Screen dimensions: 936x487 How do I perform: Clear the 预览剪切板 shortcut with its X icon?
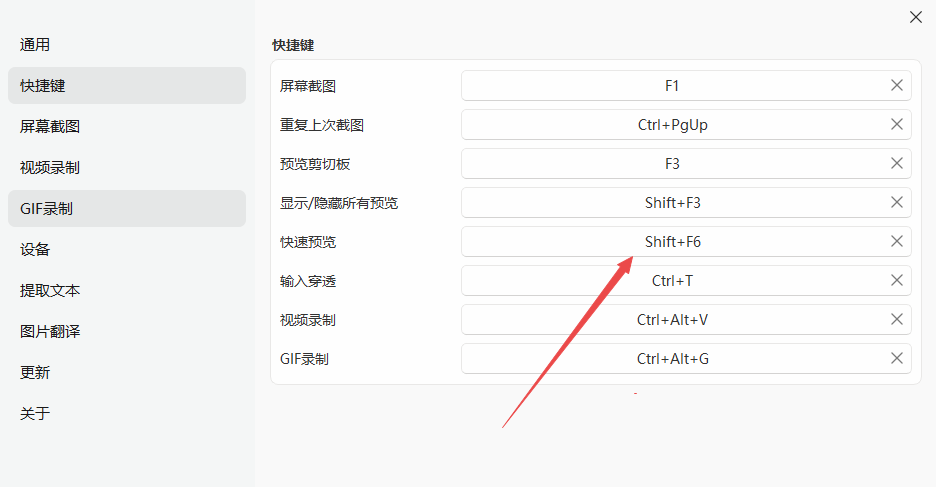[x=897, y=164]
